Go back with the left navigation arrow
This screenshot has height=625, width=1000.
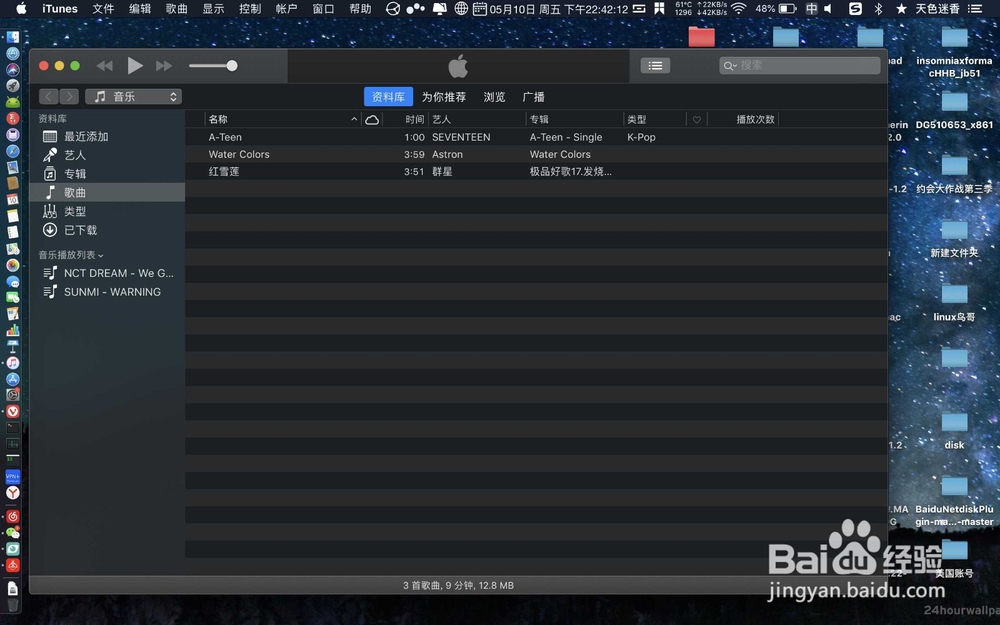click(x=48, y=96)
